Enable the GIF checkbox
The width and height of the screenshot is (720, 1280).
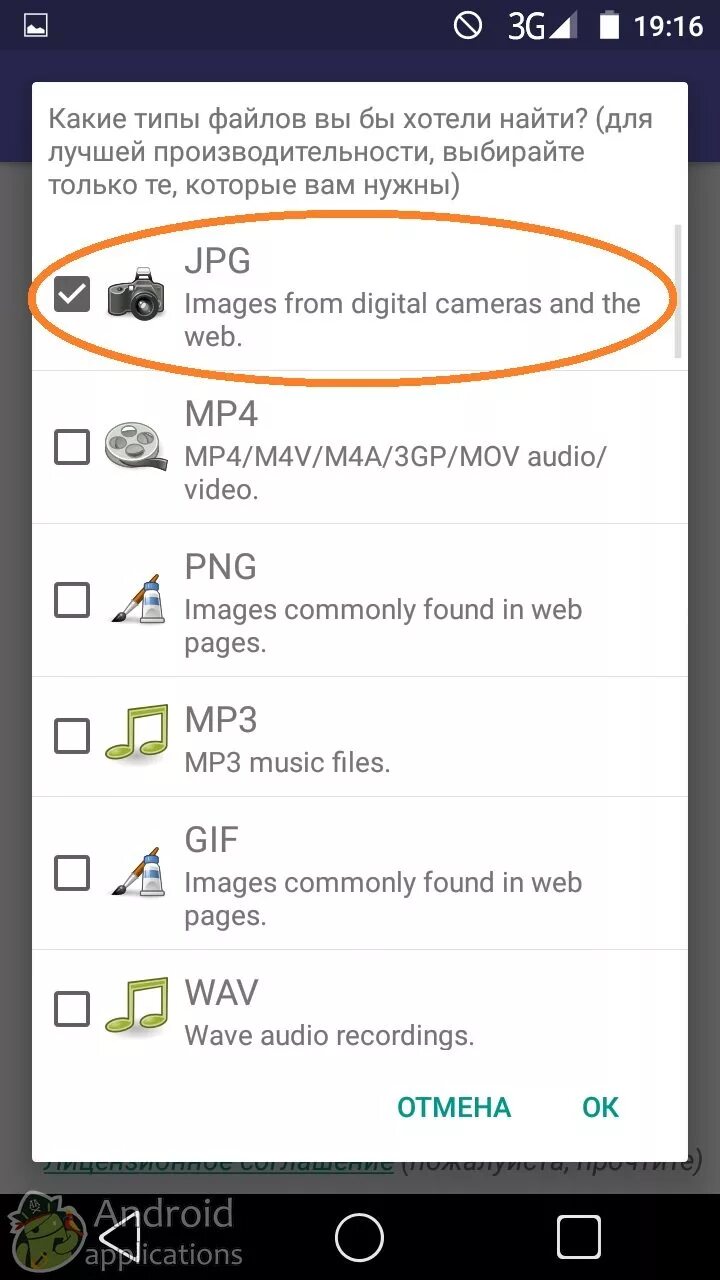[x=72, y=873]
